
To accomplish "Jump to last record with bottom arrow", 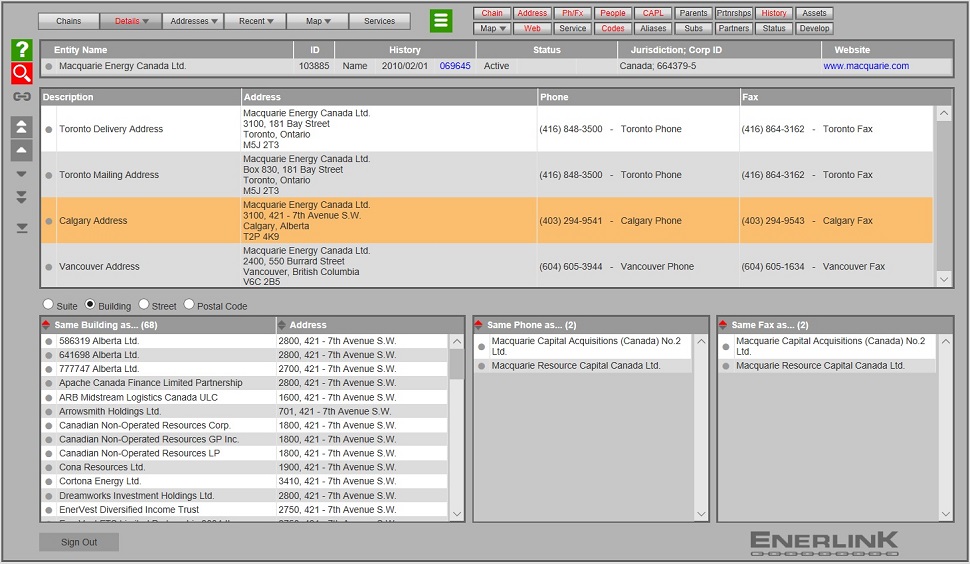I will pos(22,229).
